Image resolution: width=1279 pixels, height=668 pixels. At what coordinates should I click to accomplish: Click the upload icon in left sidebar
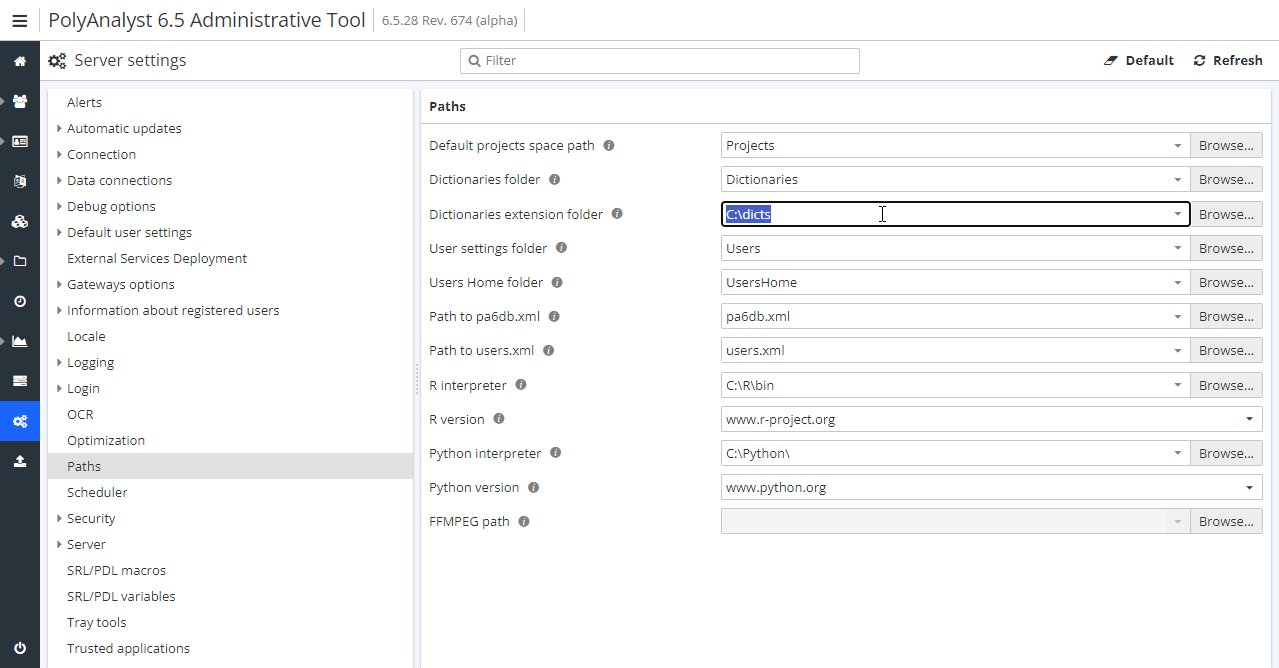[x=20, y=461]
